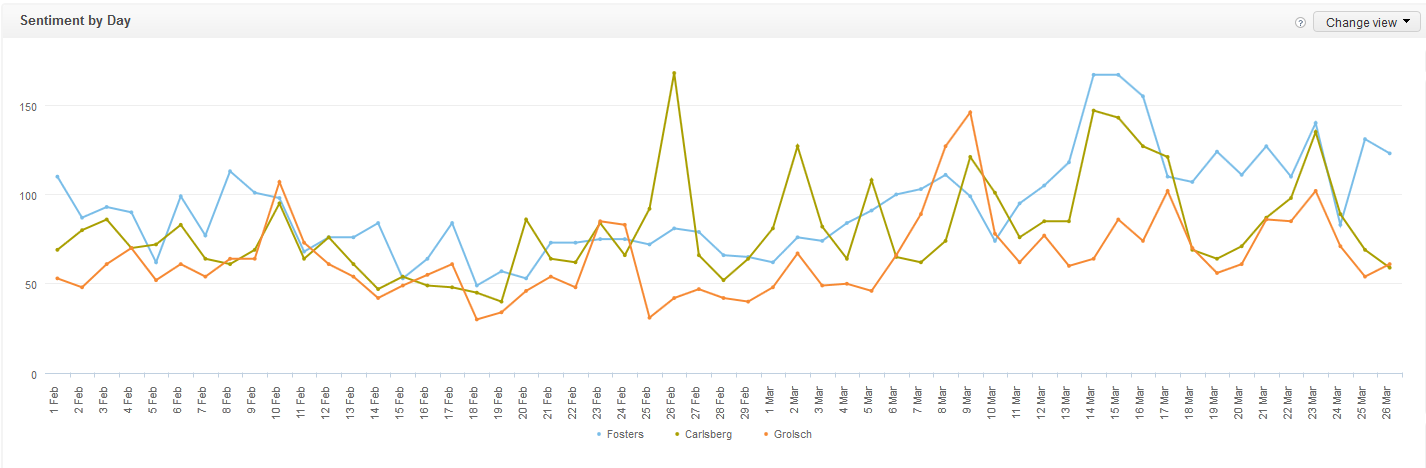Click the 50 y-axis label
This screenshot has width=1426, height=468.
(x=32, y=285)
